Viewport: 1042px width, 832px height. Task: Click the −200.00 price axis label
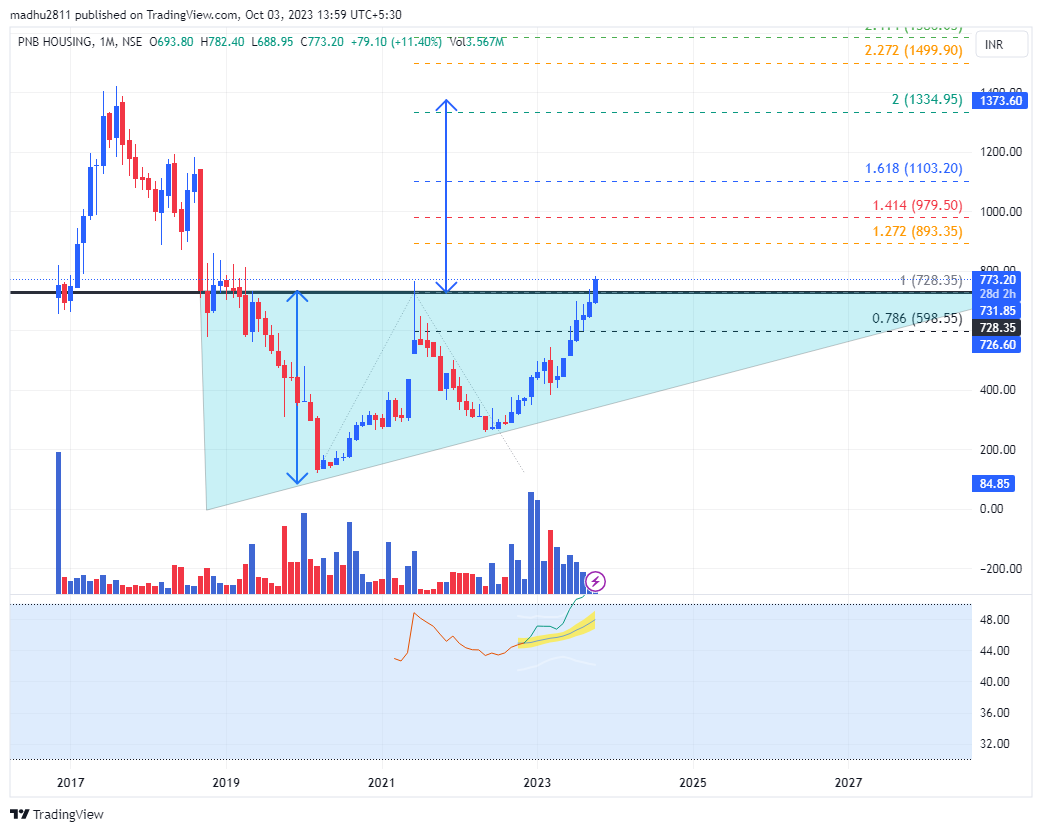click(x=1001, y=568)
